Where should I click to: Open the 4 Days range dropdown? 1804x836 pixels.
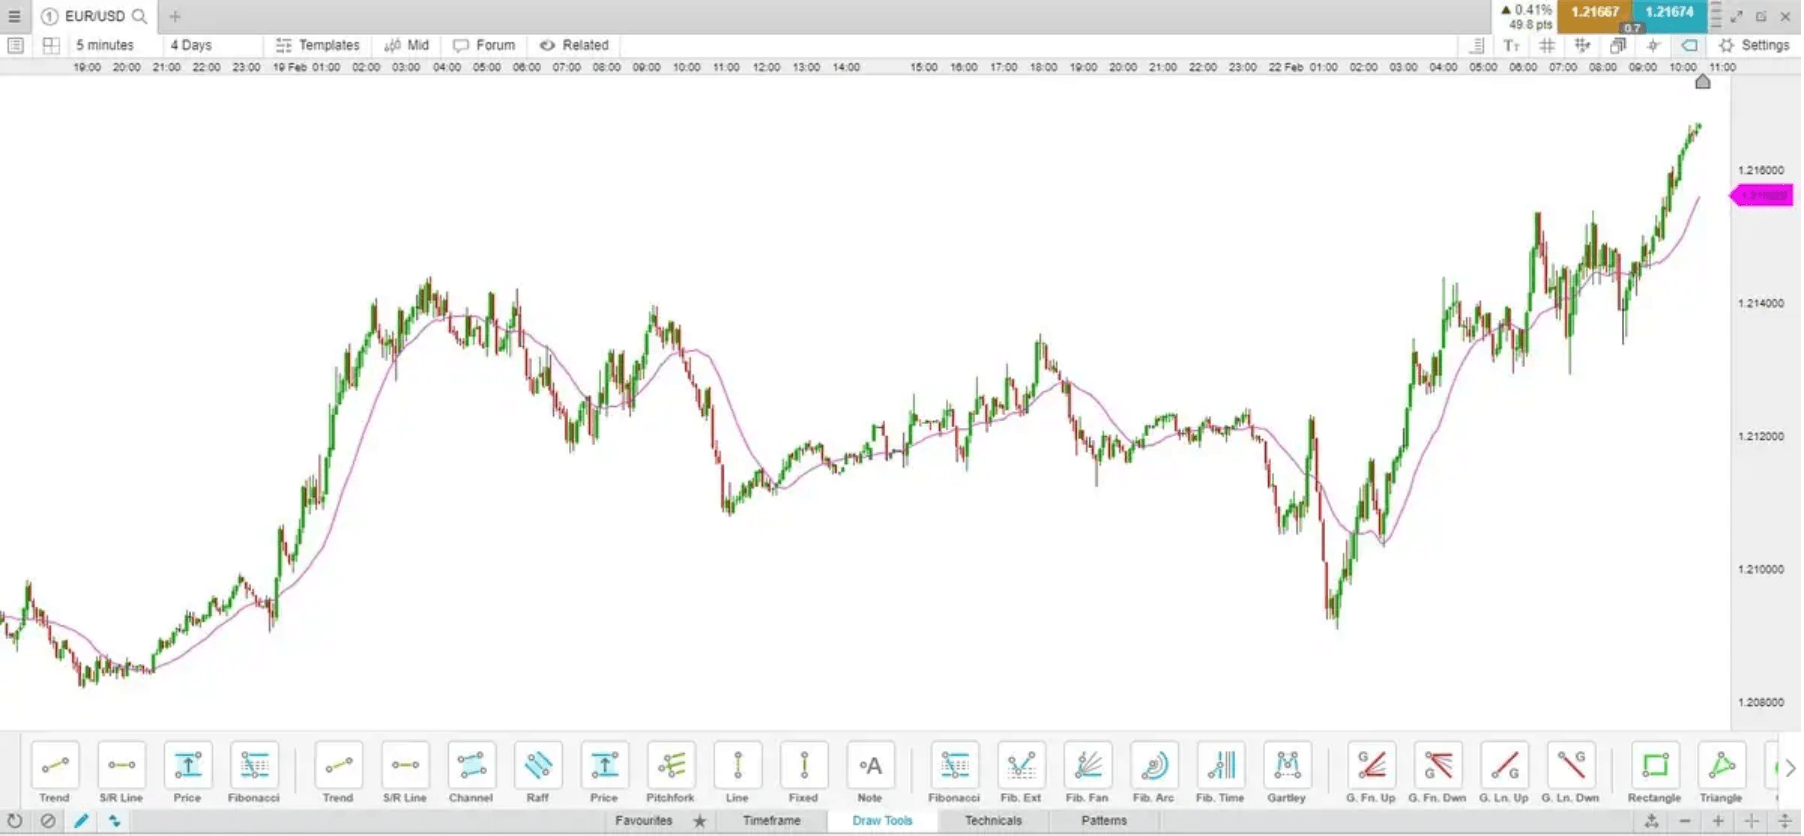click(x=191, y=45)
